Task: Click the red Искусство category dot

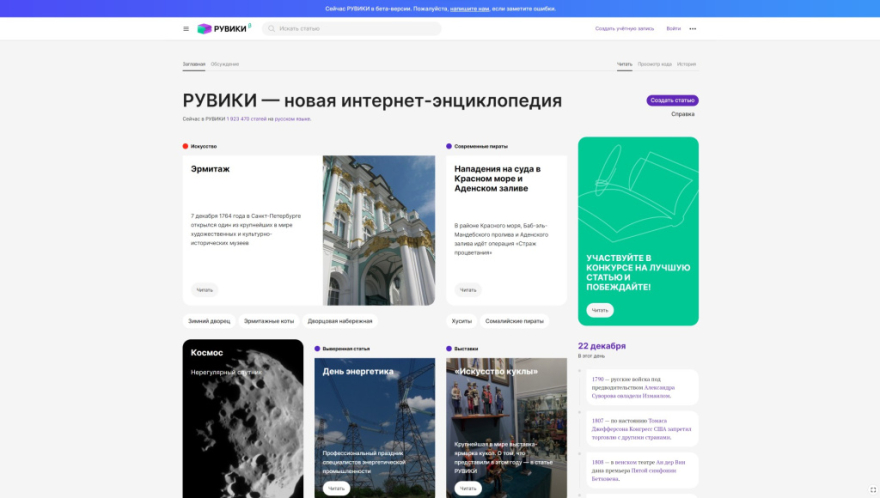Action: pos(185,146)
